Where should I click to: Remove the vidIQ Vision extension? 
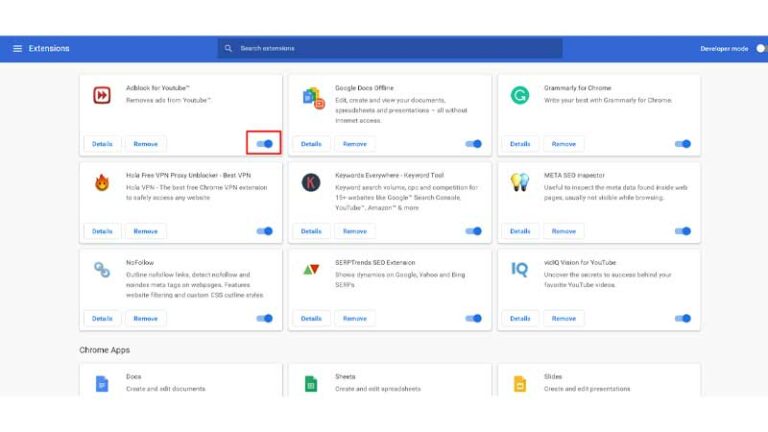tap(564, 318)
